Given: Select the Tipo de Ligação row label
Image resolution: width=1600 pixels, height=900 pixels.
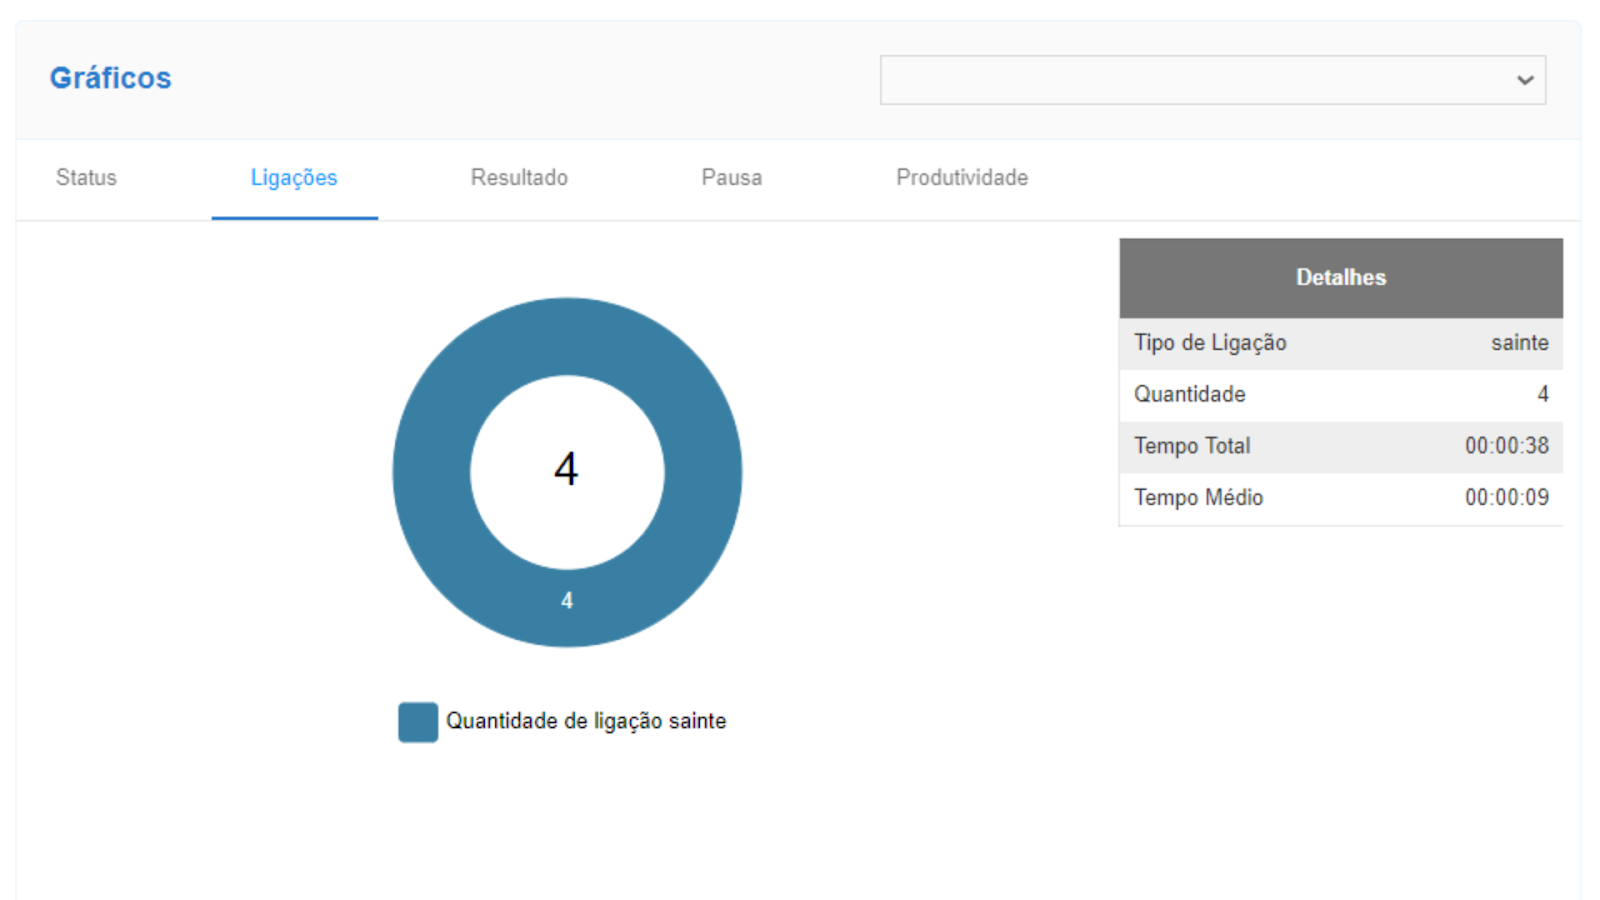Looking at the screenshot, I should [x=1210, y=343].
